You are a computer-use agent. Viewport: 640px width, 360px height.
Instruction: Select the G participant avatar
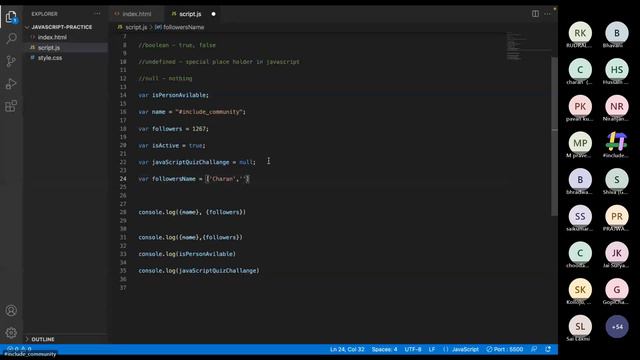pyautogui.click(x=617, y=290)
